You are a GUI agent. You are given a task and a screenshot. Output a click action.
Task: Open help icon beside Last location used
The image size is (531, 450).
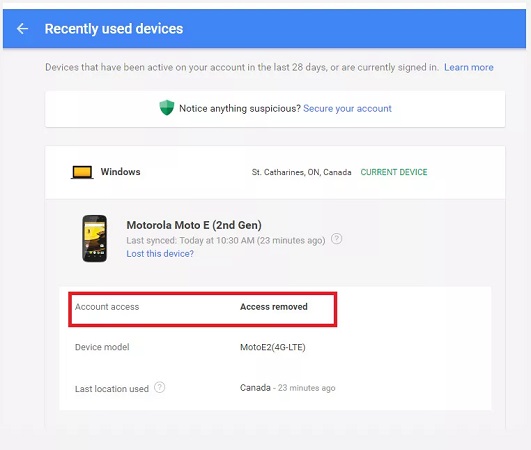(x=160, y=387)
